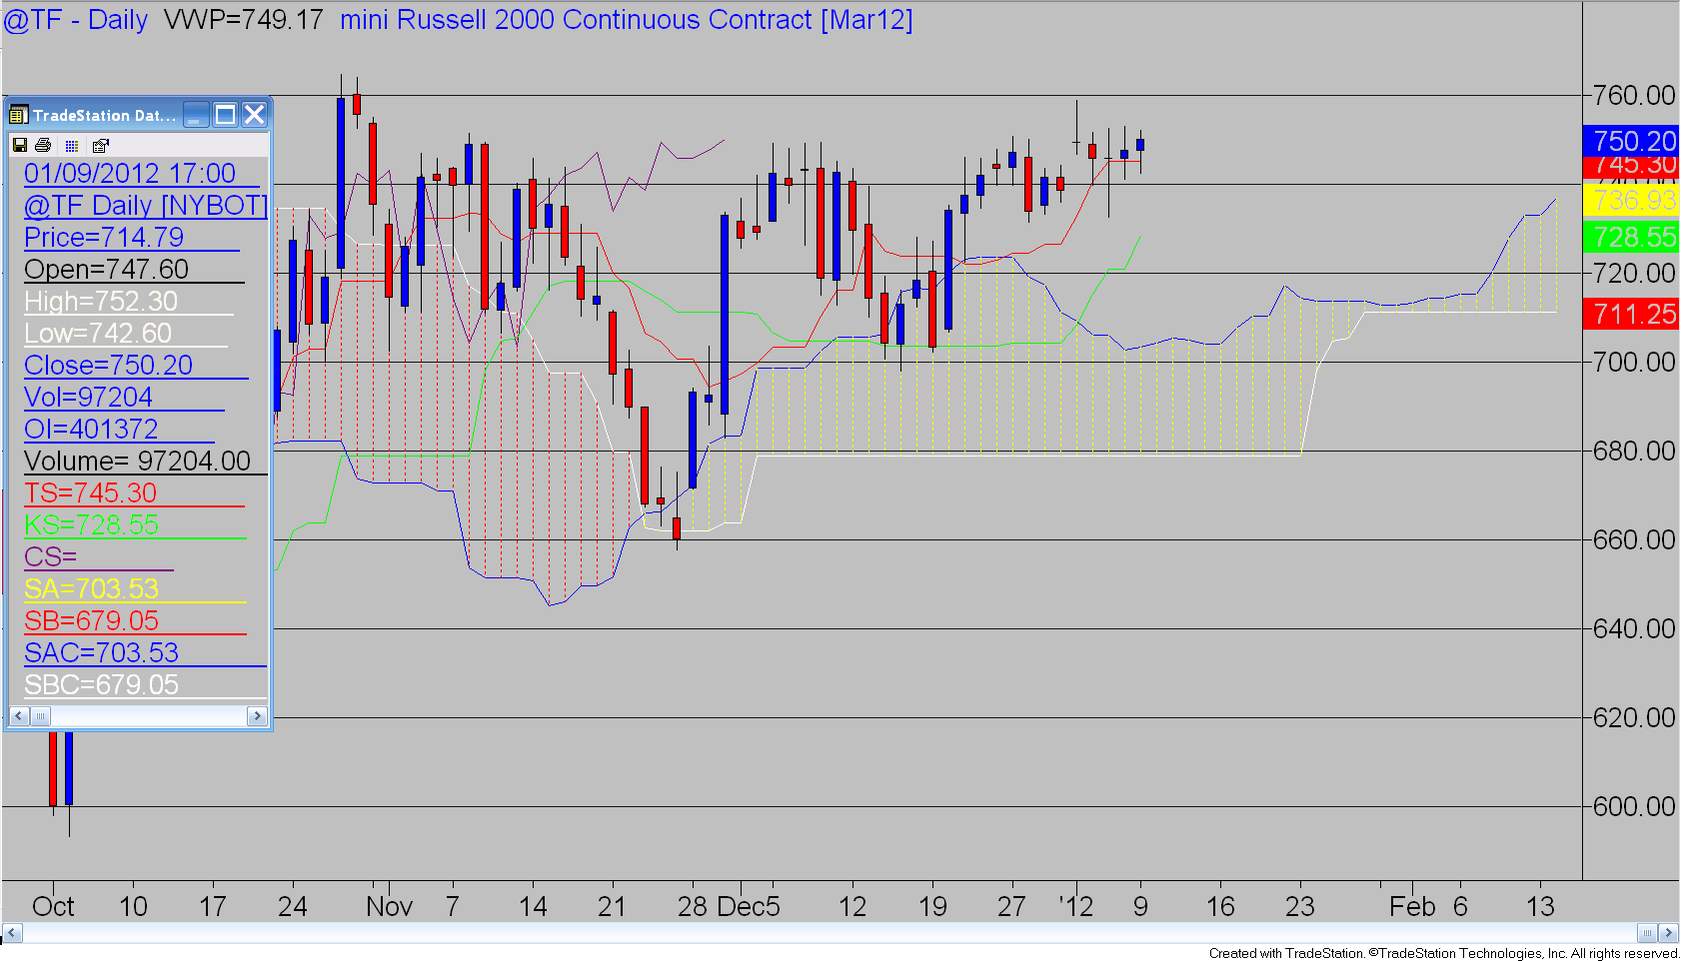1681x961 pixels.
Task: Click the chart horizontal scroll thumb
Action: (1647, 933)
